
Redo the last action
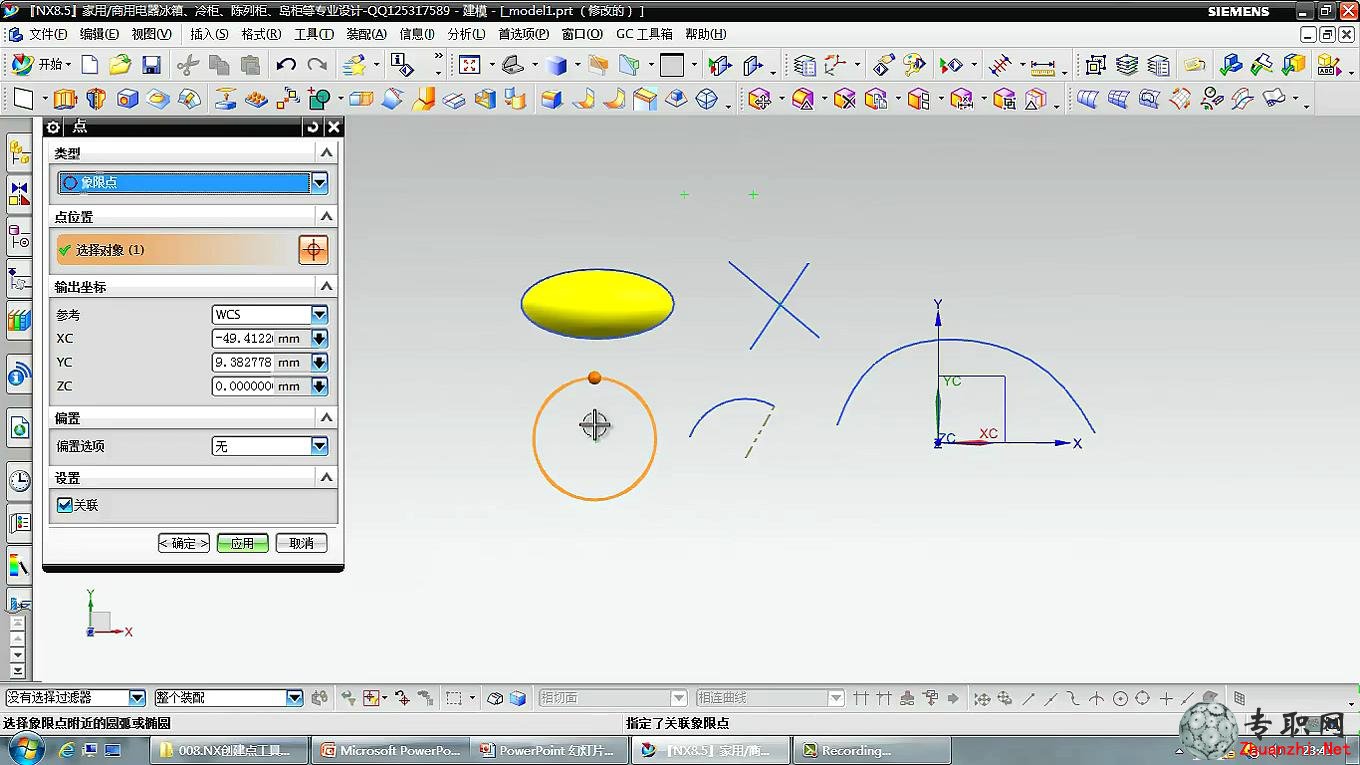tap(317, 65)
